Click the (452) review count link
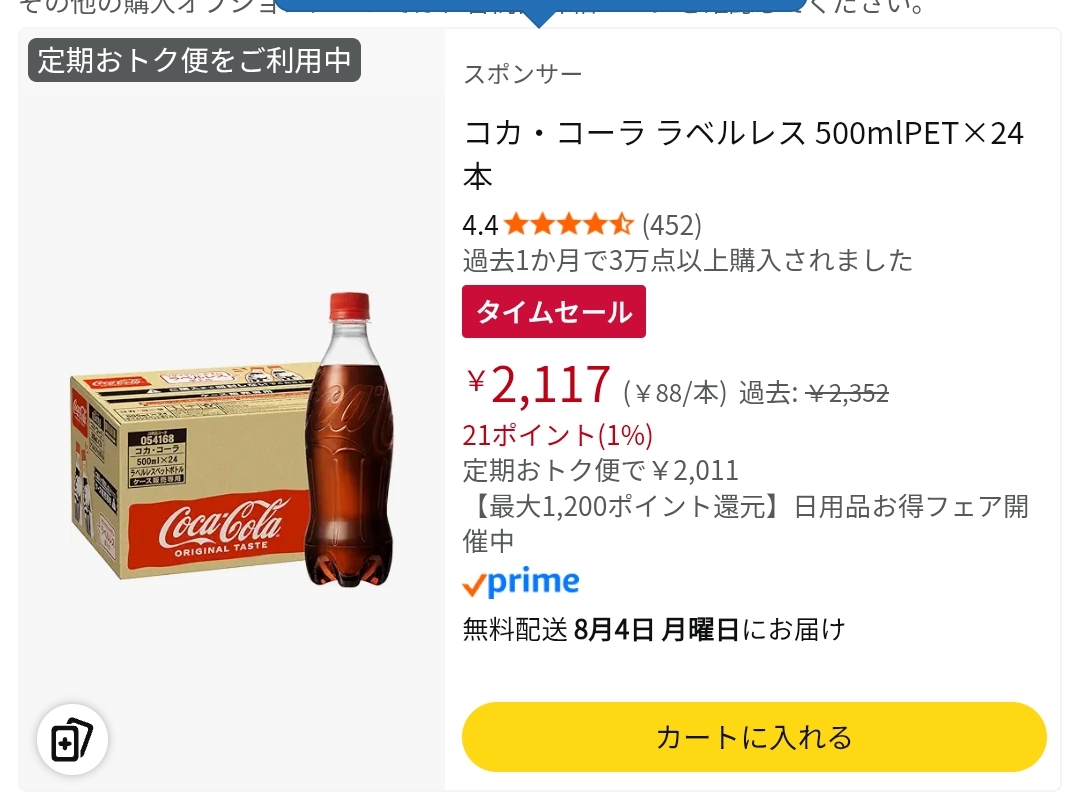 click(x=672, y=225)
